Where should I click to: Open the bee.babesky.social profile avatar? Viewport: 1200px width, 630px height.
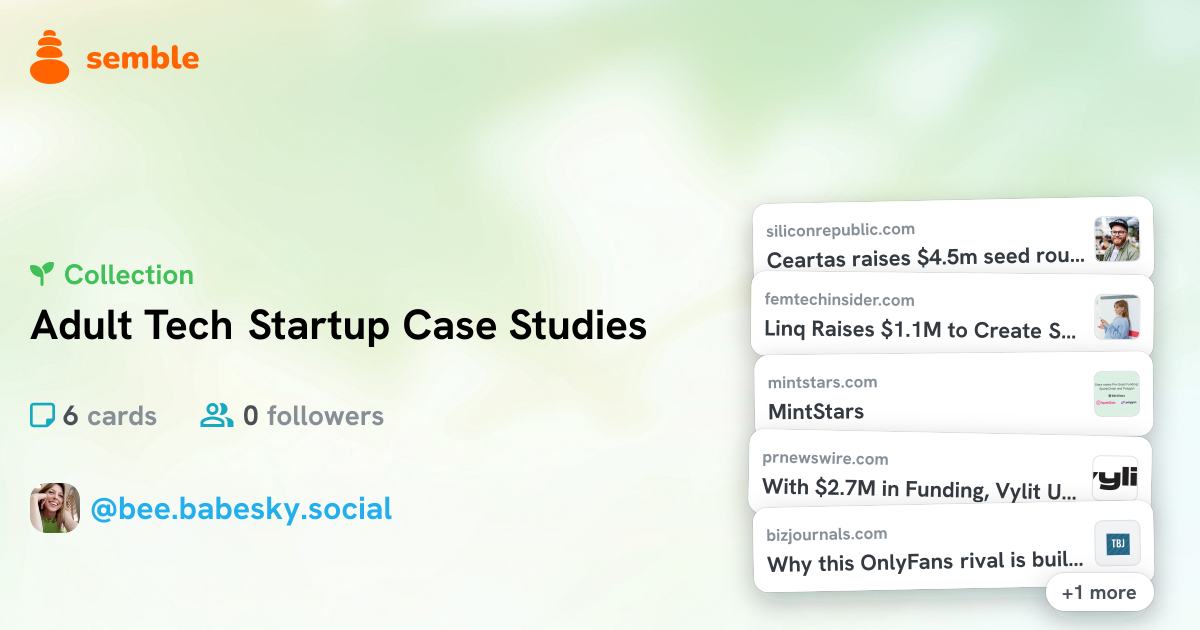coord(55,508)
